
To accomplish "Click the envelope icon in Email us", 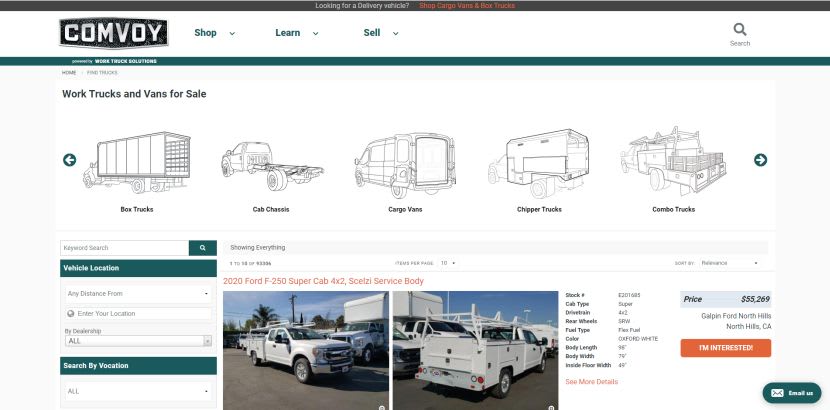I will 777,393.
